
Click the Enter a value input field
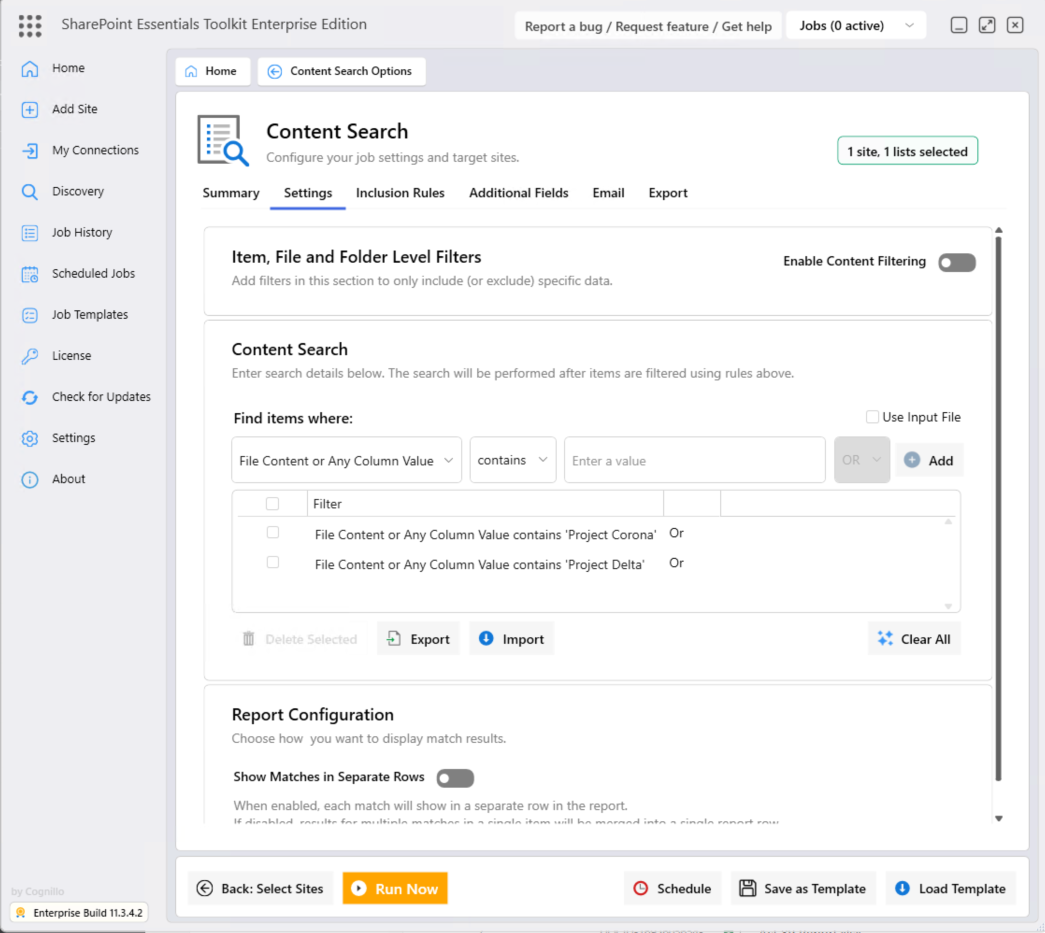click(x=695, y=461)
